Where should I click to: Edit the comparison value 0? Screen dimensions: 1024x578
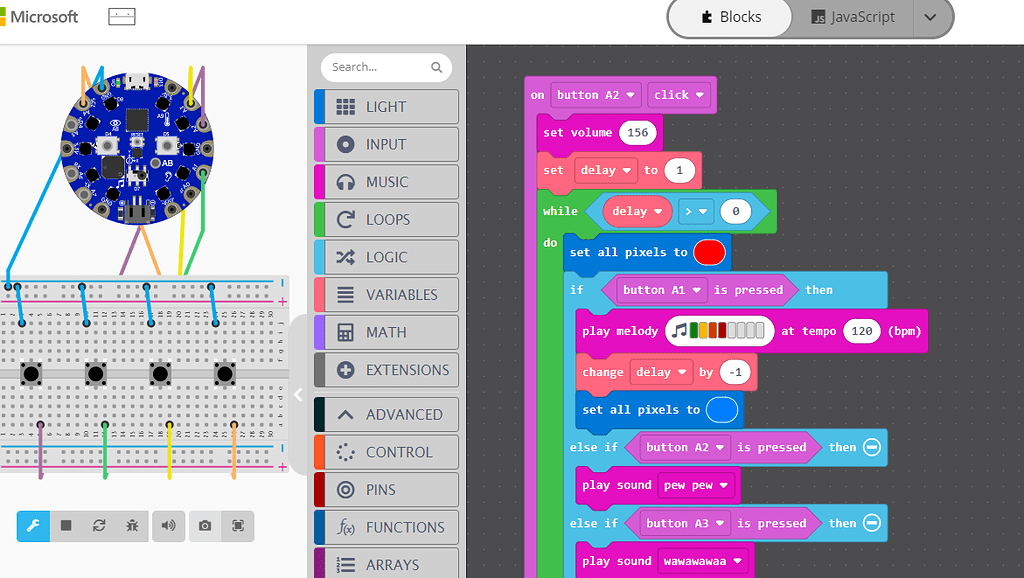click(735, 212)
